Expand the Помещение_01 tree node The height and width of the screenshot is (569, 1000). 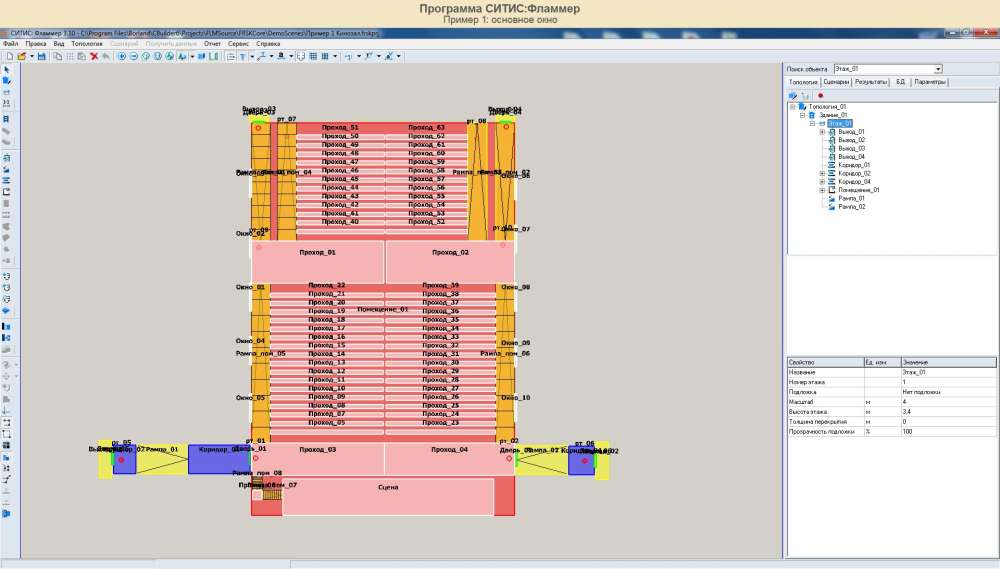(822, 189)
